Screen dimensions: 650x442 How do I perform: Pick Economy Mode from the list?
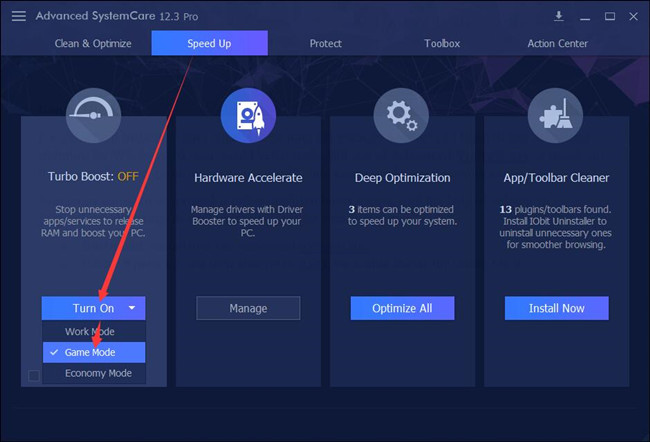click(x=94, y=373)
